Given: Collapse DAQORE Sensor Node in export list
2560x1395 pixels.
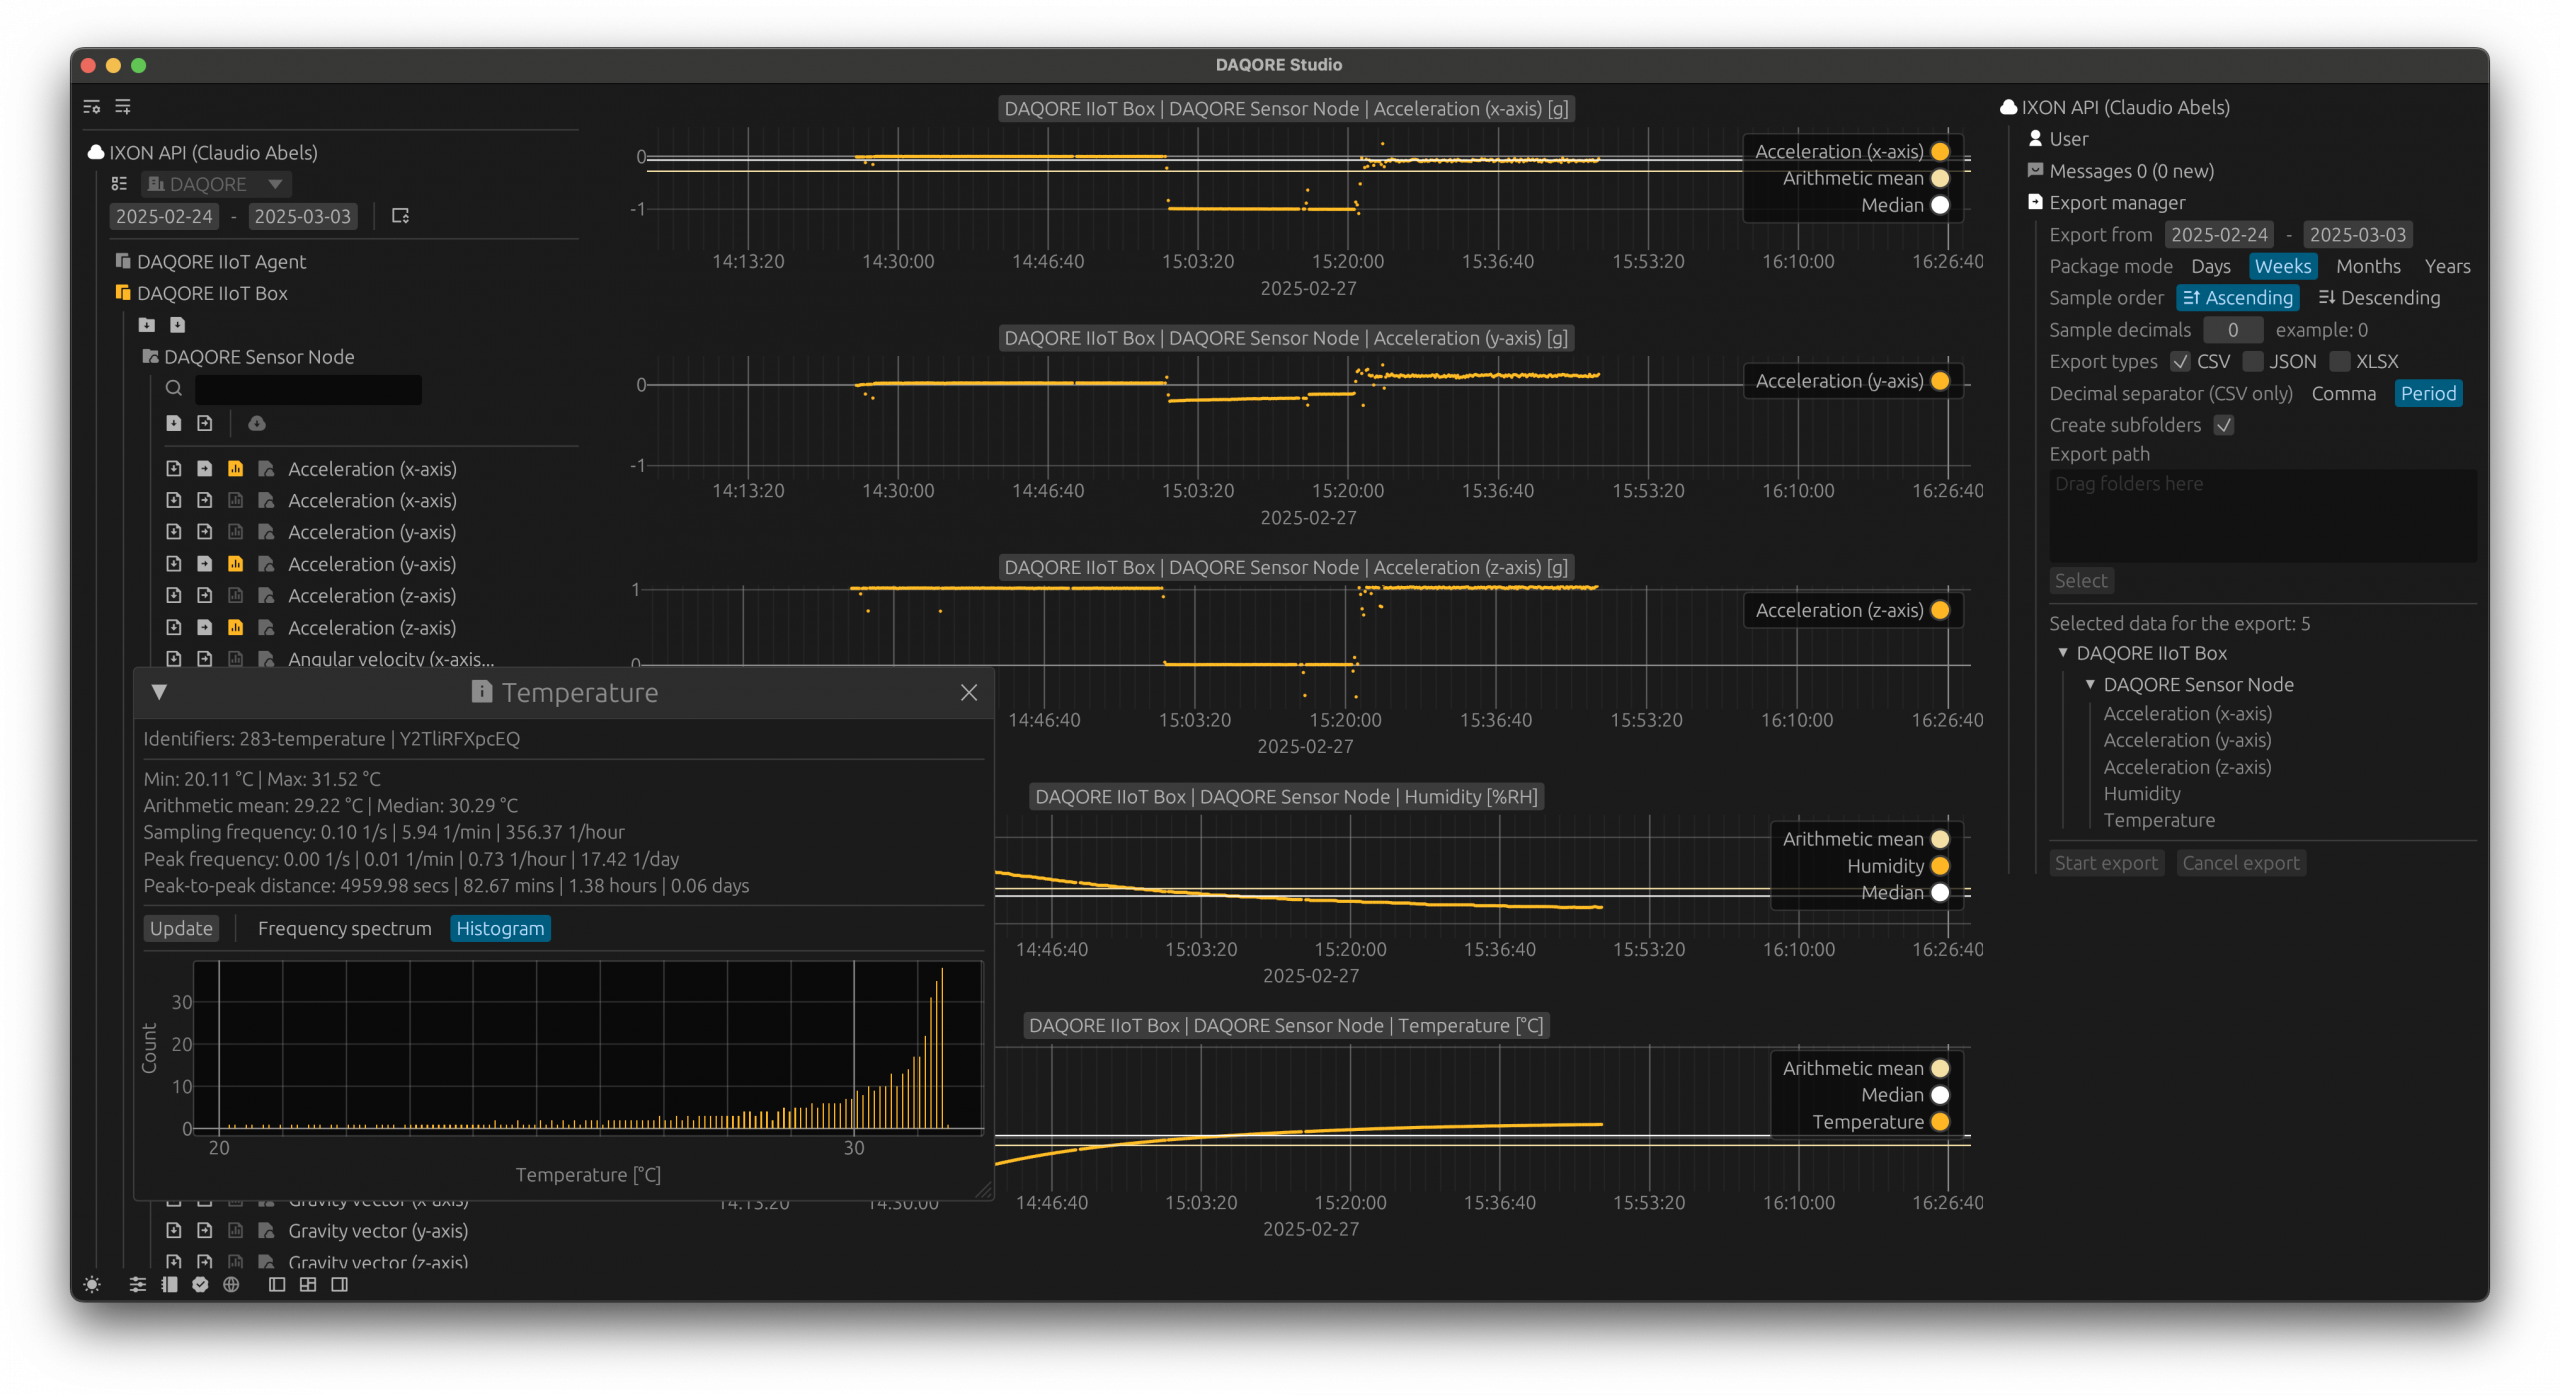Looking at the screenshot, I should [2090, 685].
